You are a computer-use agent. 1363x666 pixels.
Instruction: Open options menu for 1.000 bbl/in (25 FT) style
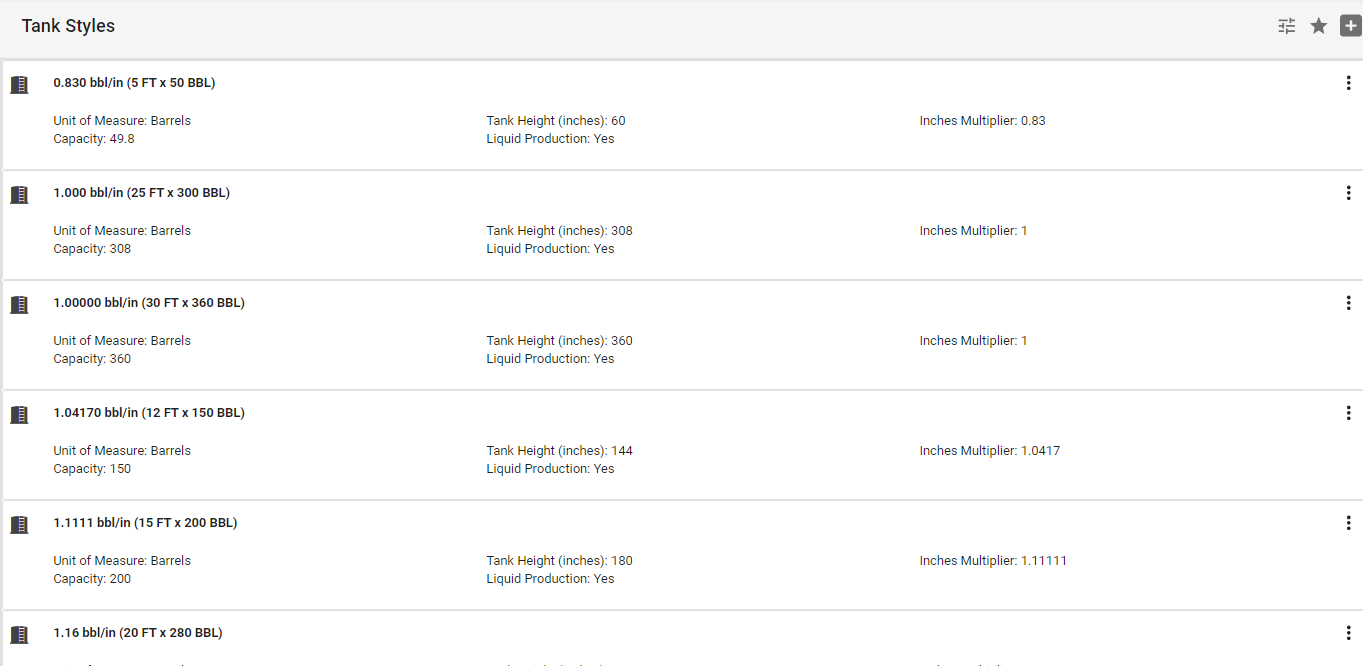point(1348,193)
